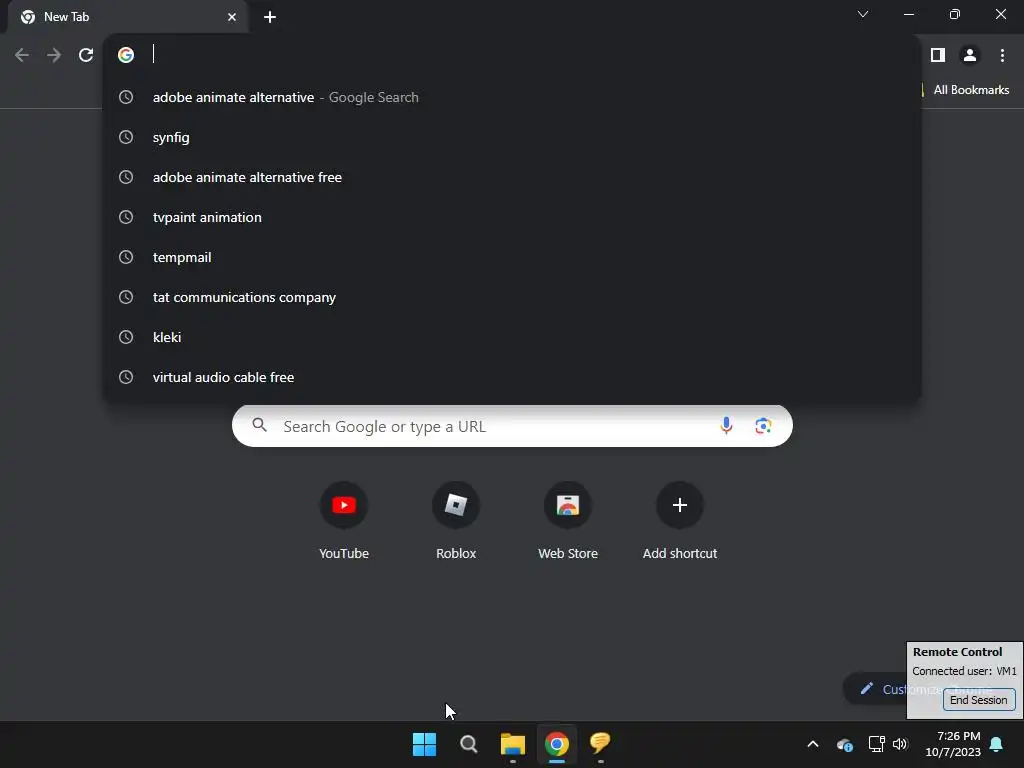Screen dimensions: 1024x768
Task: Select the kleki suggestion
Action: point(512,337)
